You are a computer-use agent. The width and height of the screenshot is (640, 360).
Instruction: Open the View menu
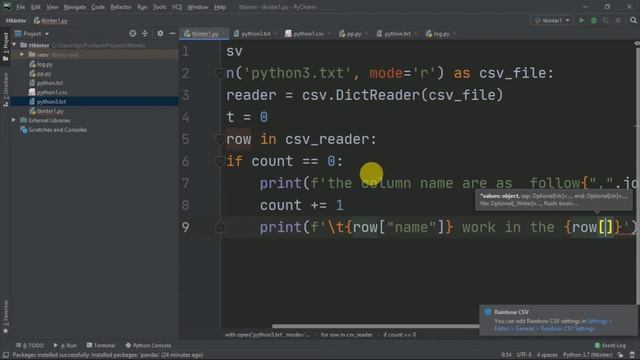coord(52,7)
